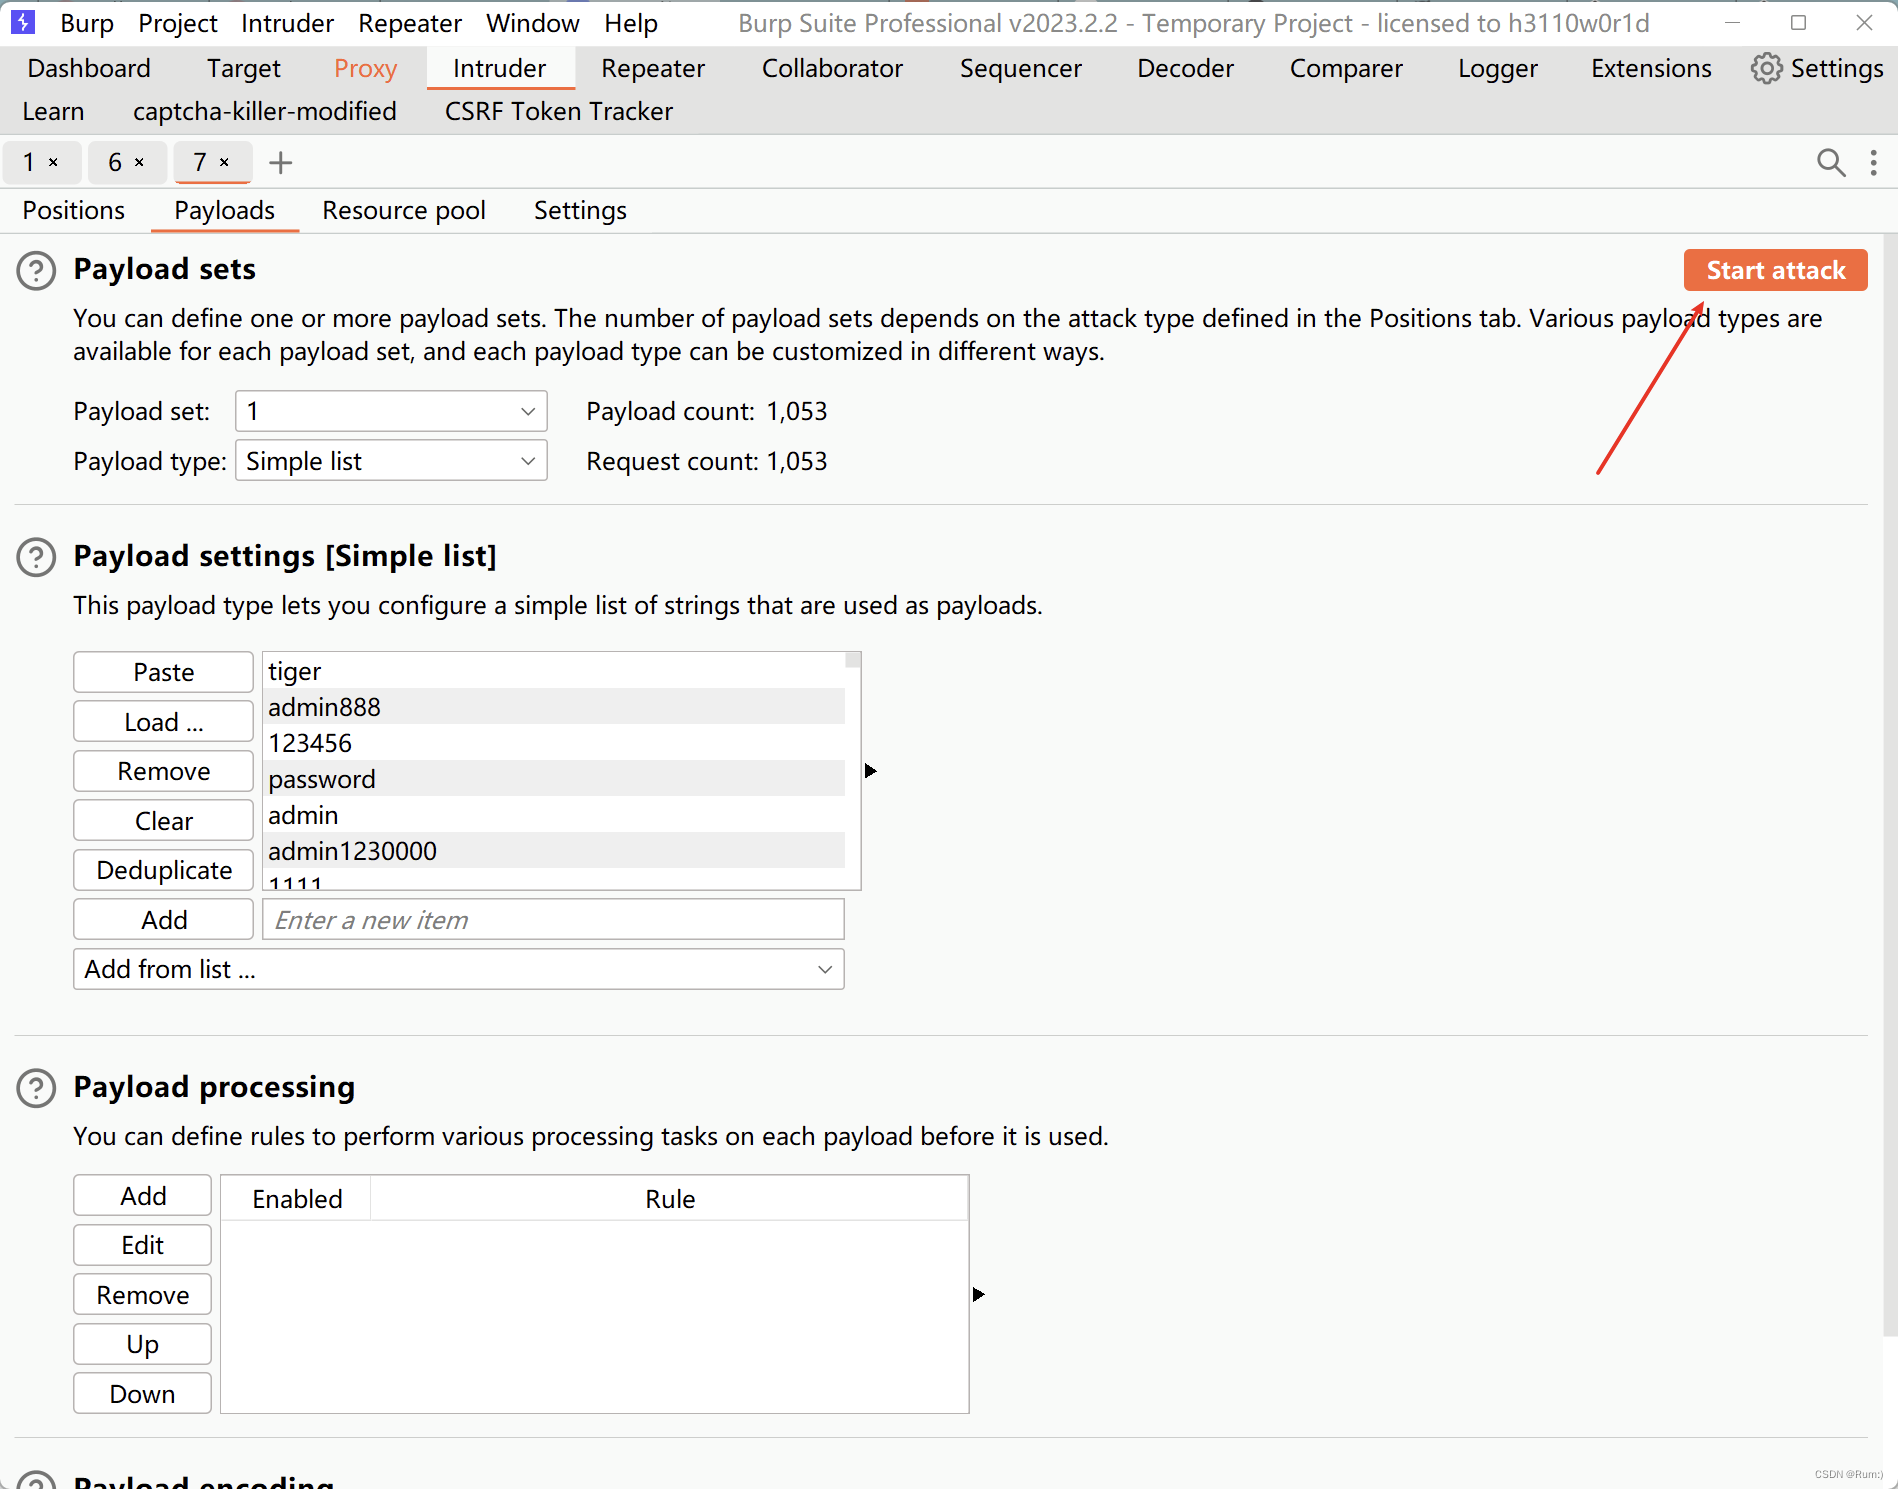Viewport: 1898px width, 1489px height.
Task: Open the Window menu
Action: [x=532, y=23]
